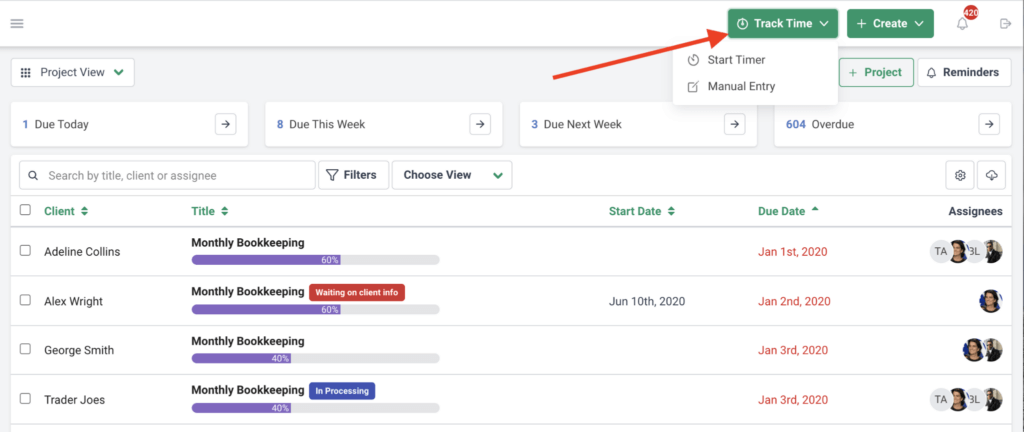Open Overdue projects arrow icon
1024x432 pixels.
point(989,124)
